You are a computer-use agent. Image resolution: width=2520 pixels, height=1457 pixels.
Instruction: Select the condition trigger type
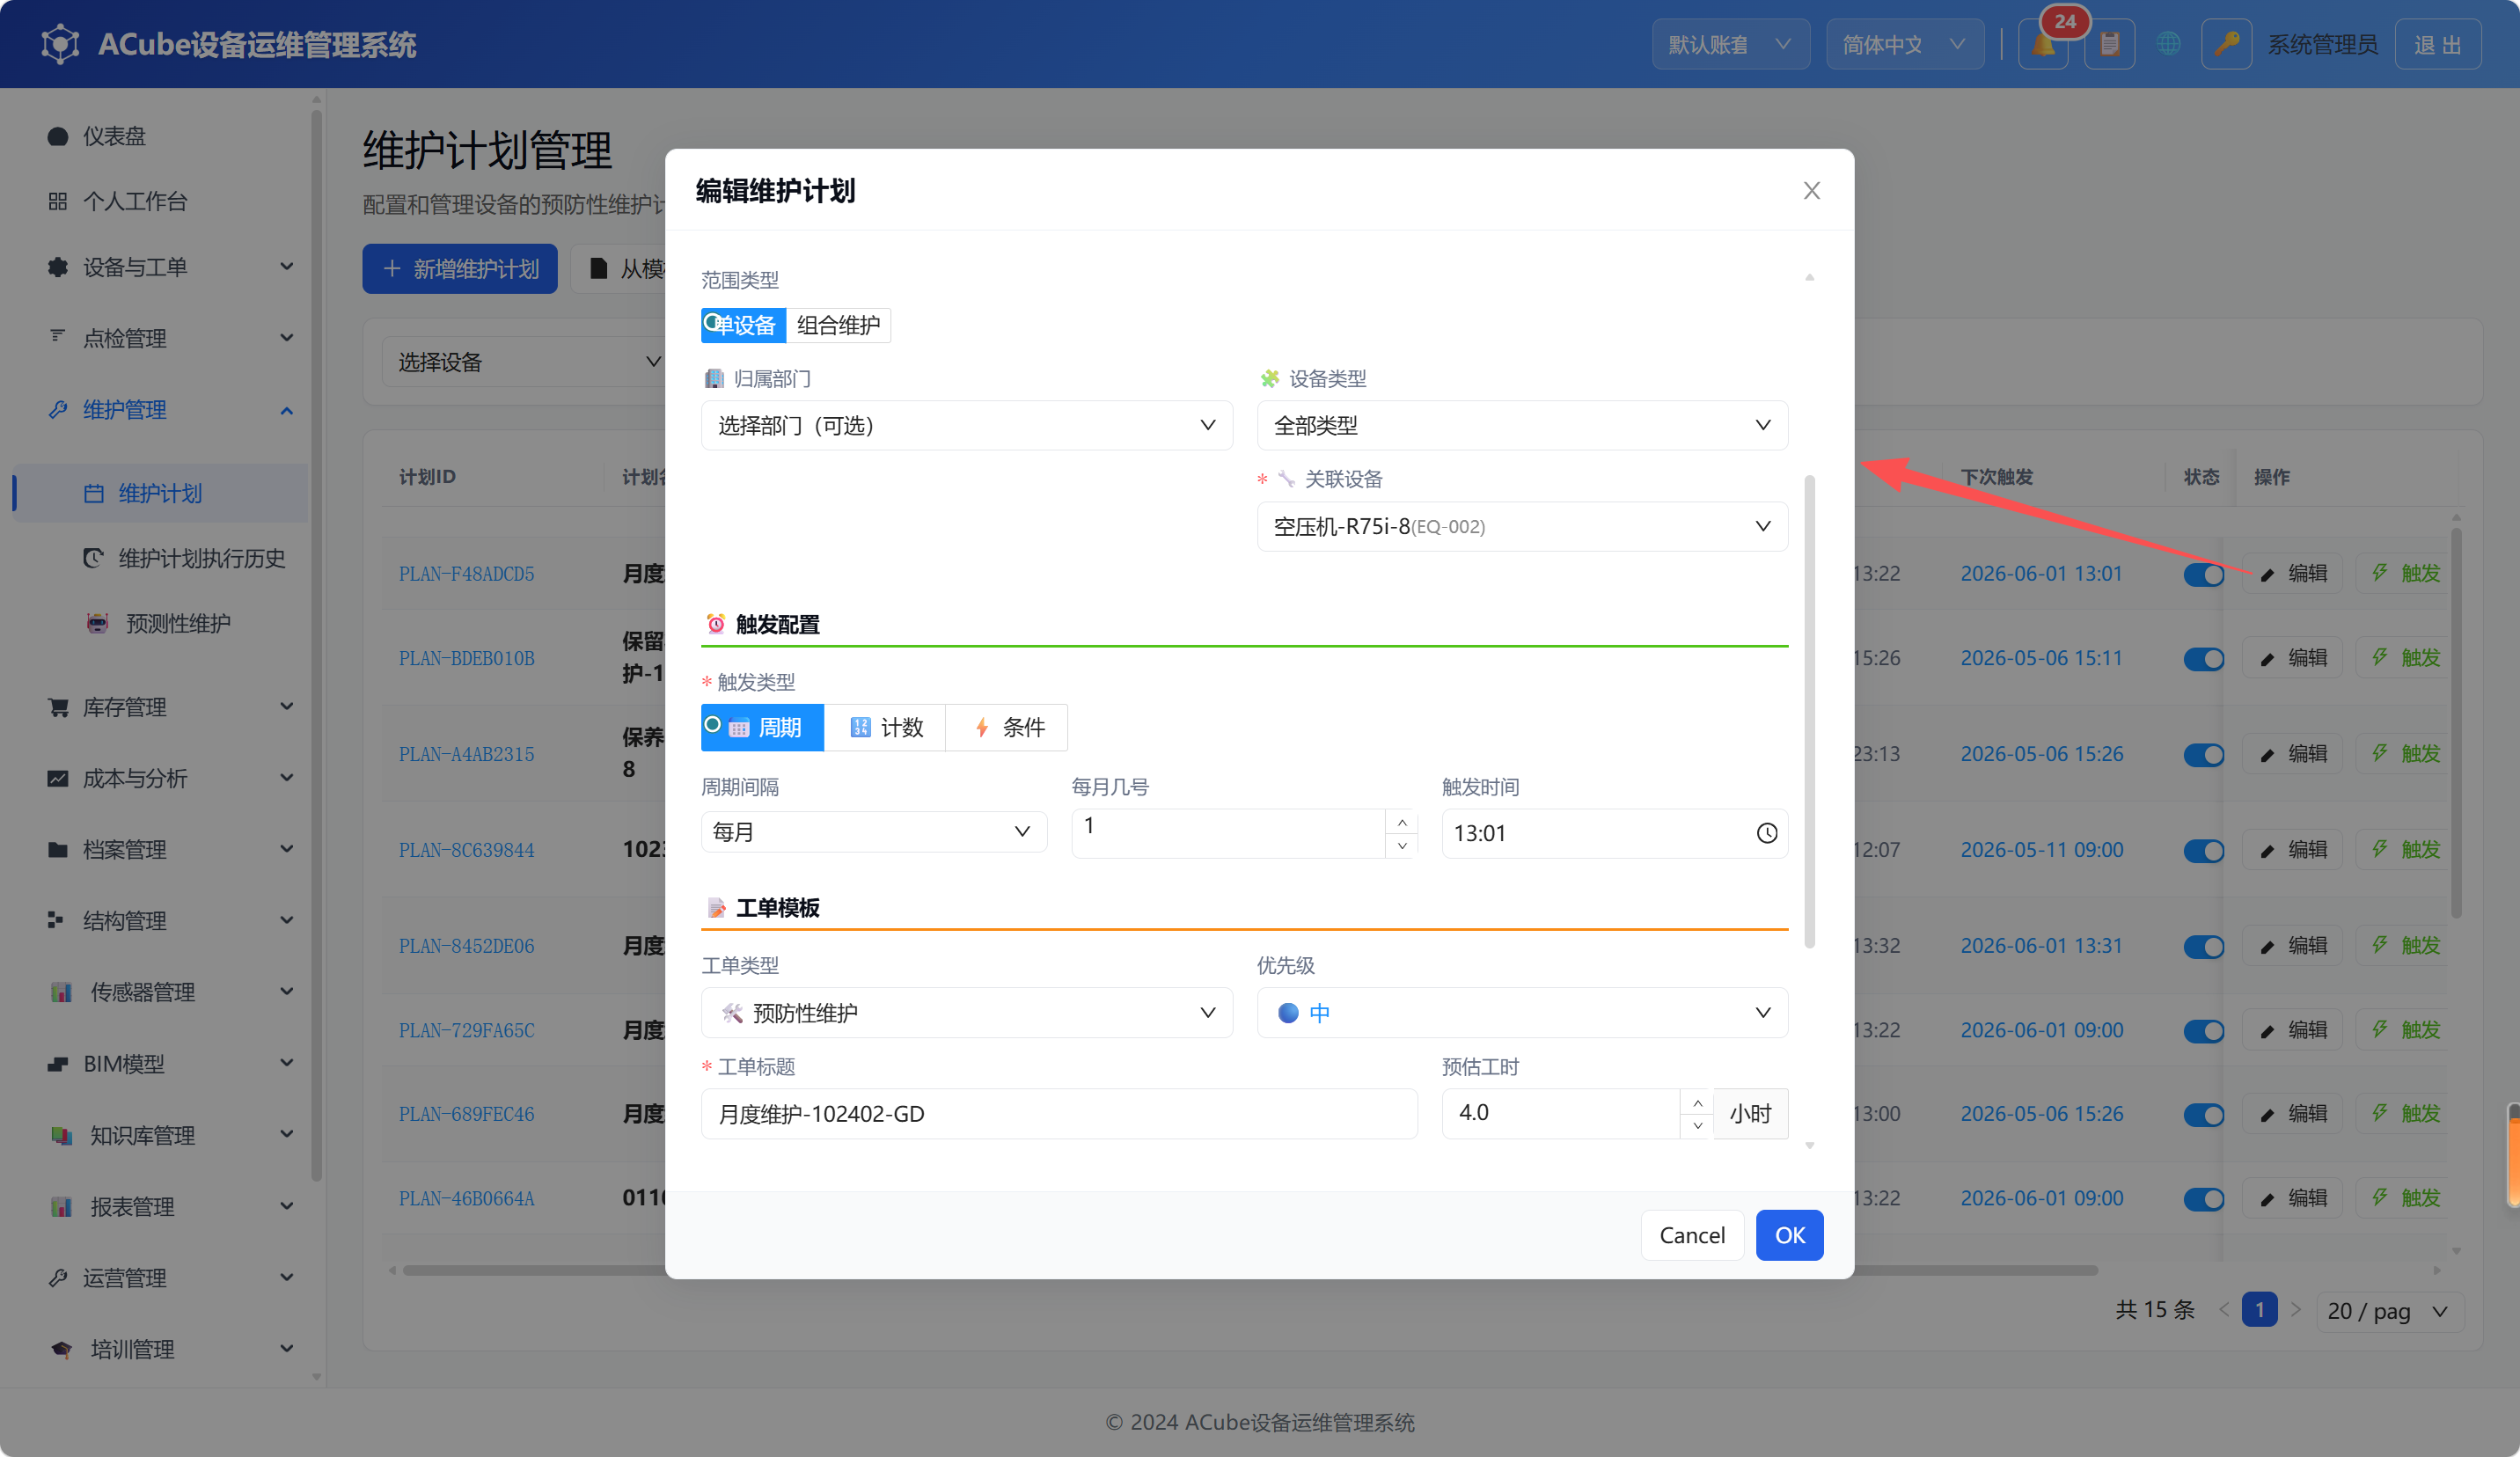pos(1007,727)
